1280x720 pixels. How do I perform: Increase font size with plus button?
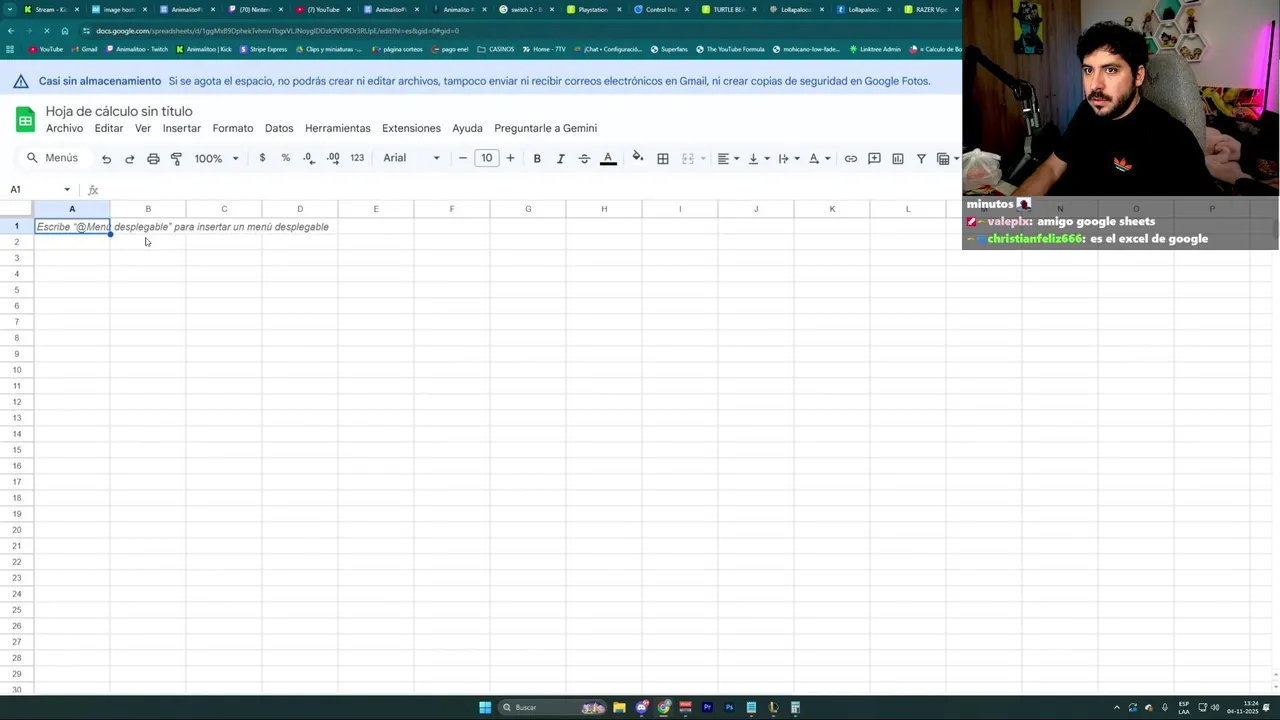510,158
